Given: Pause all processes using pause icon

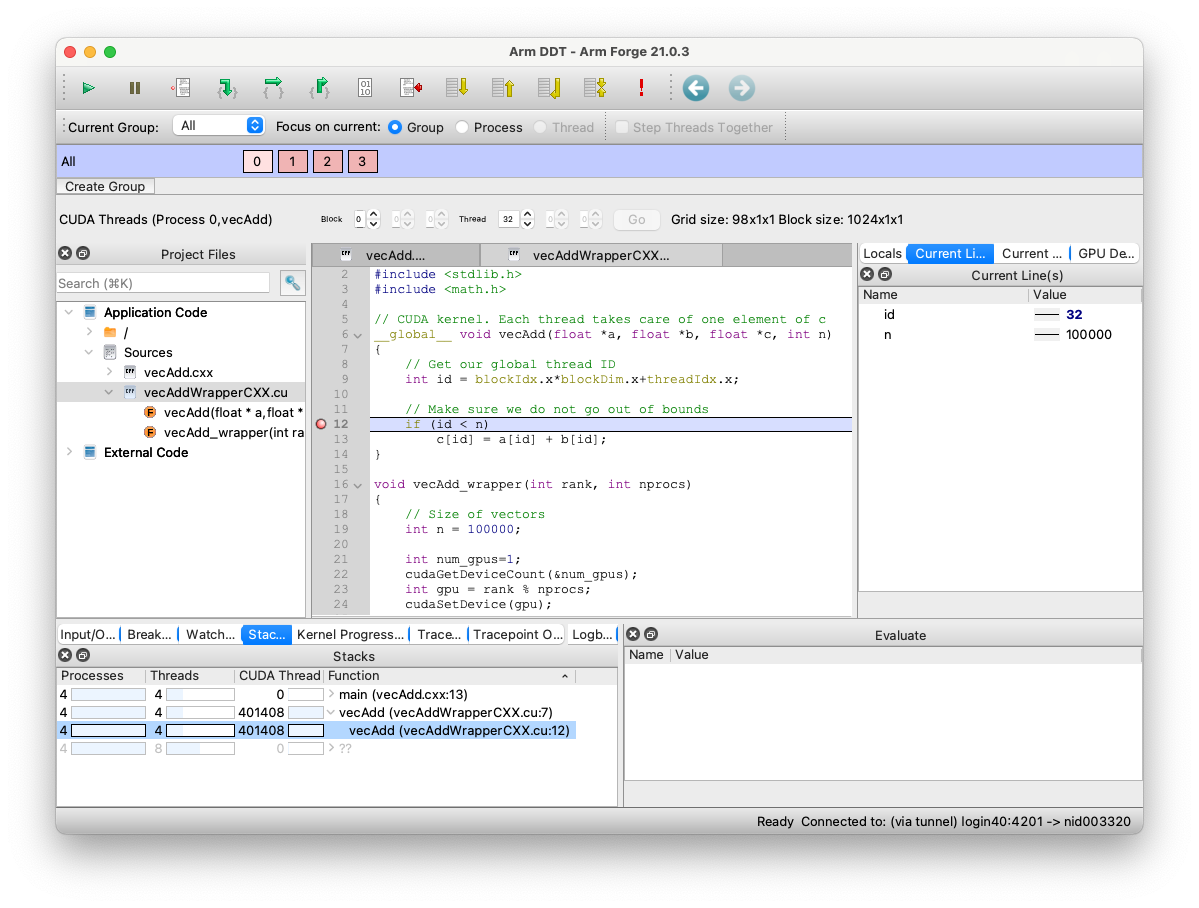Looking at the screenshot, I should pos(134,88).
